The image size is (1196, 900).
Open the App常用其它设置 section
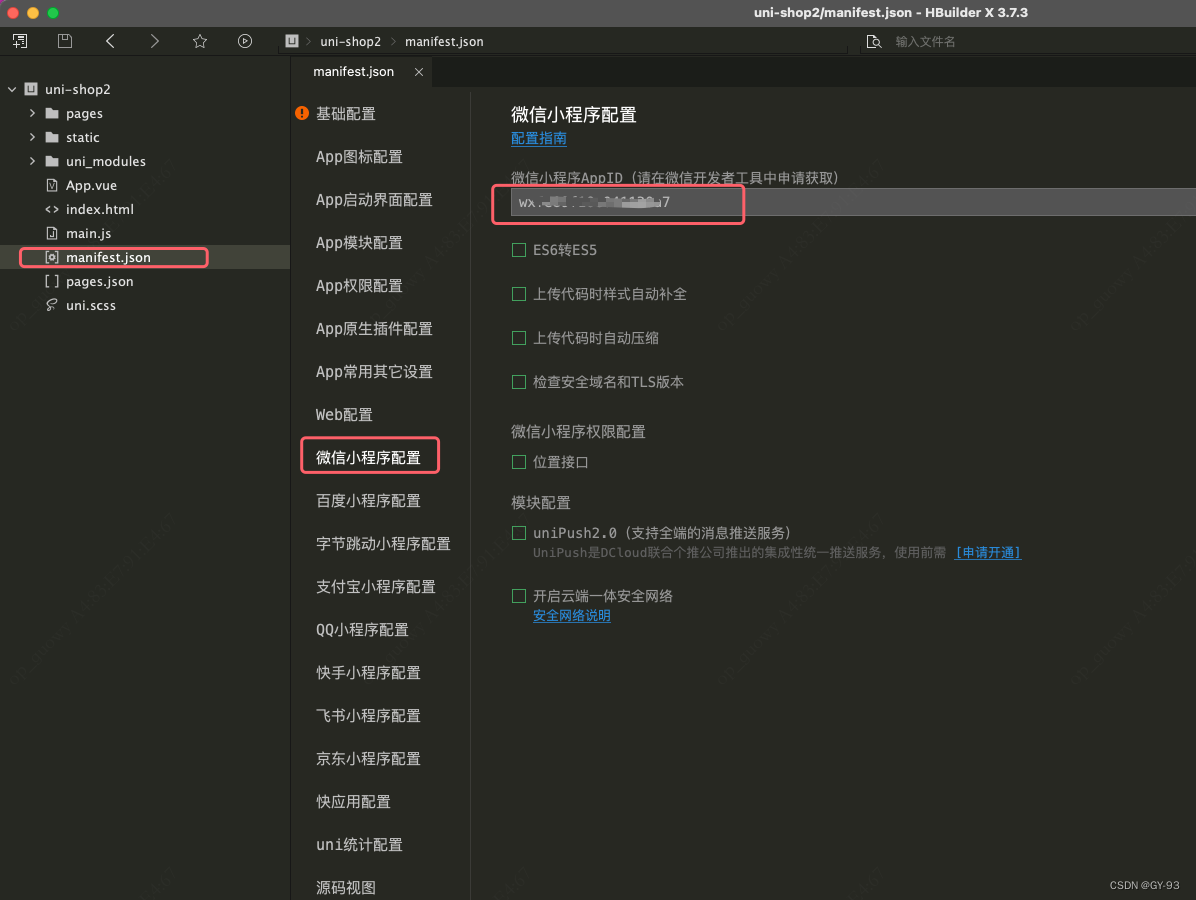[x=375, y=371]
